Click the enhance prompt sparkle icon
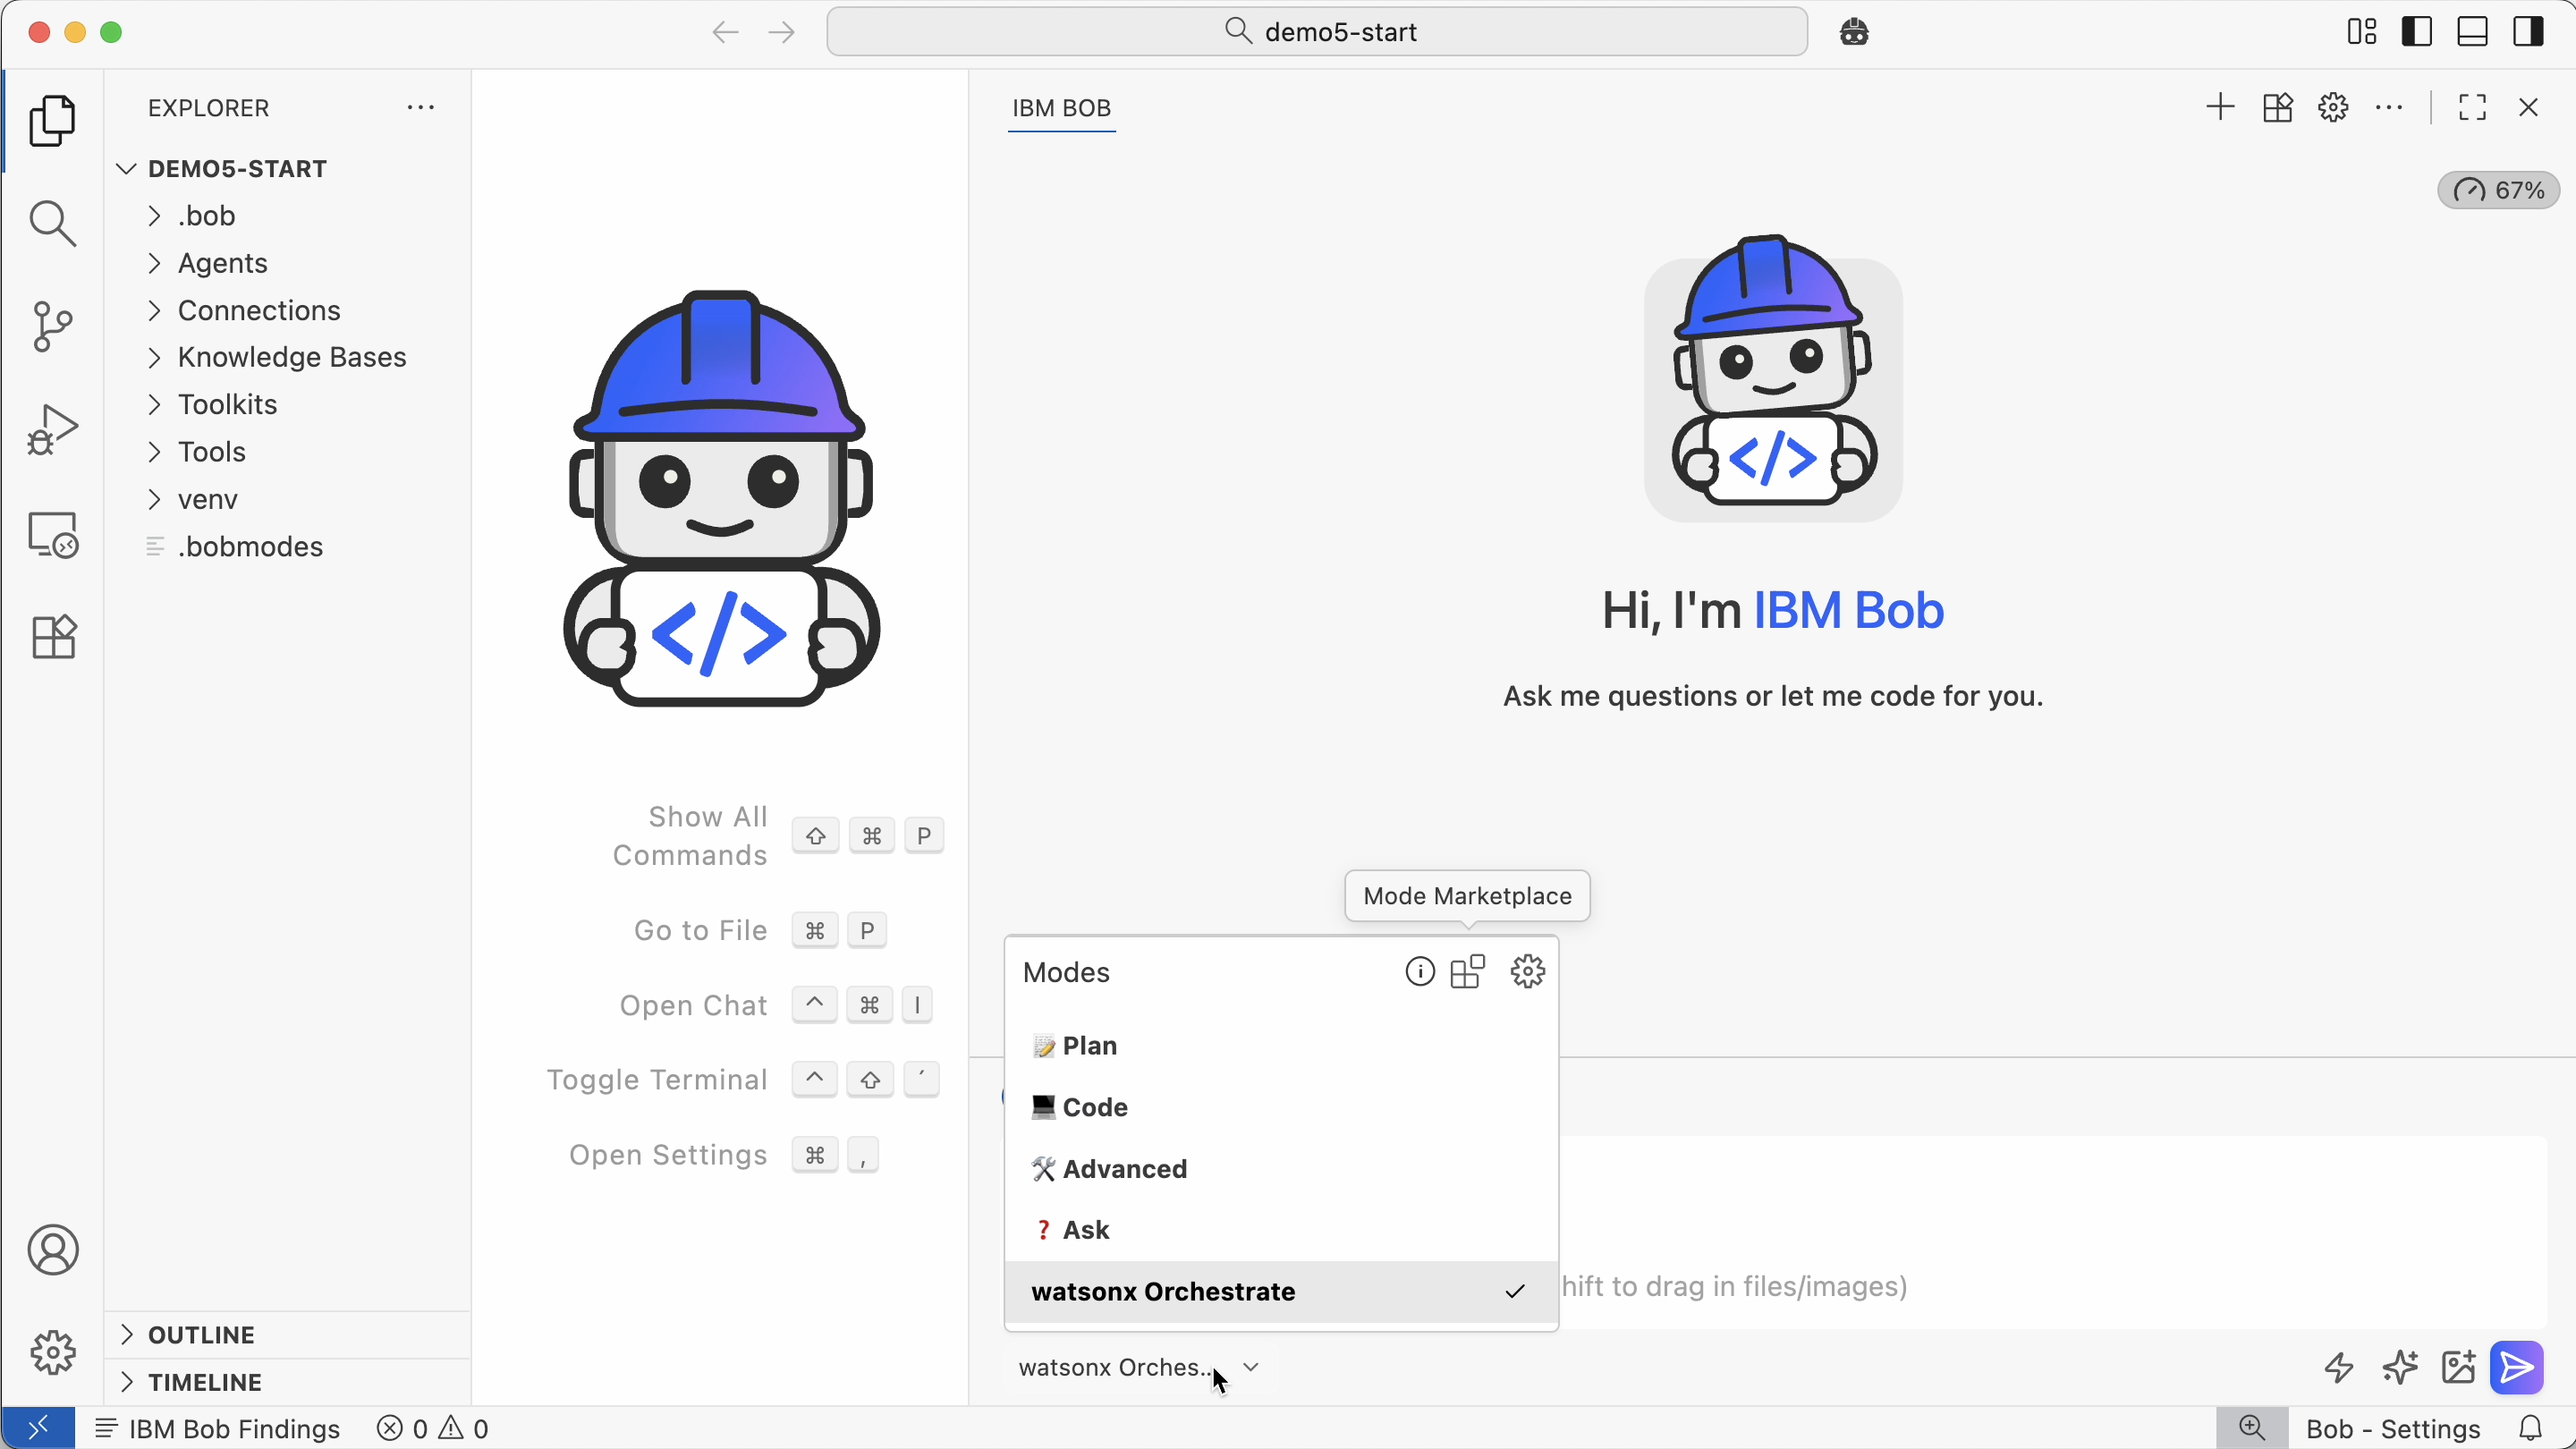The image size is (2576, 1449). point(2400,1367)
